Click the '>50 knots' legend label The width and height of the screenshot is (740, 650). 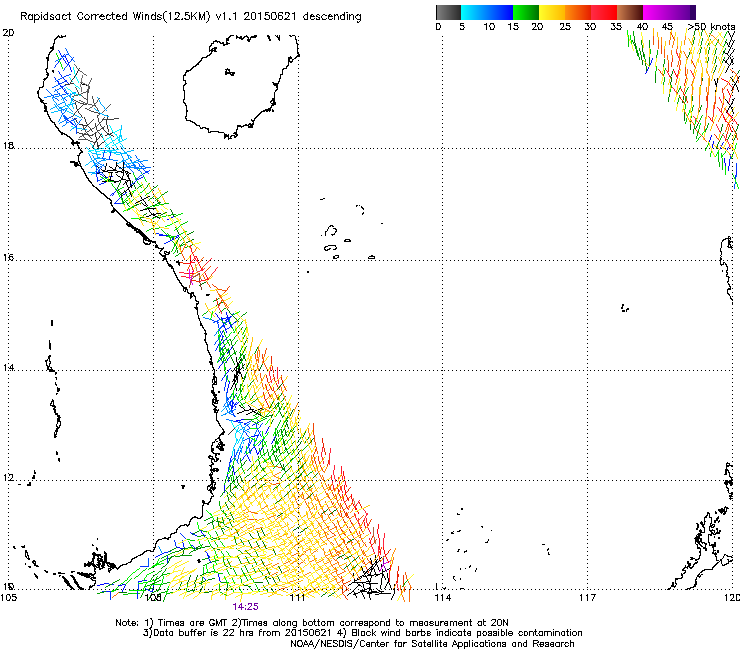click(711, 27)
